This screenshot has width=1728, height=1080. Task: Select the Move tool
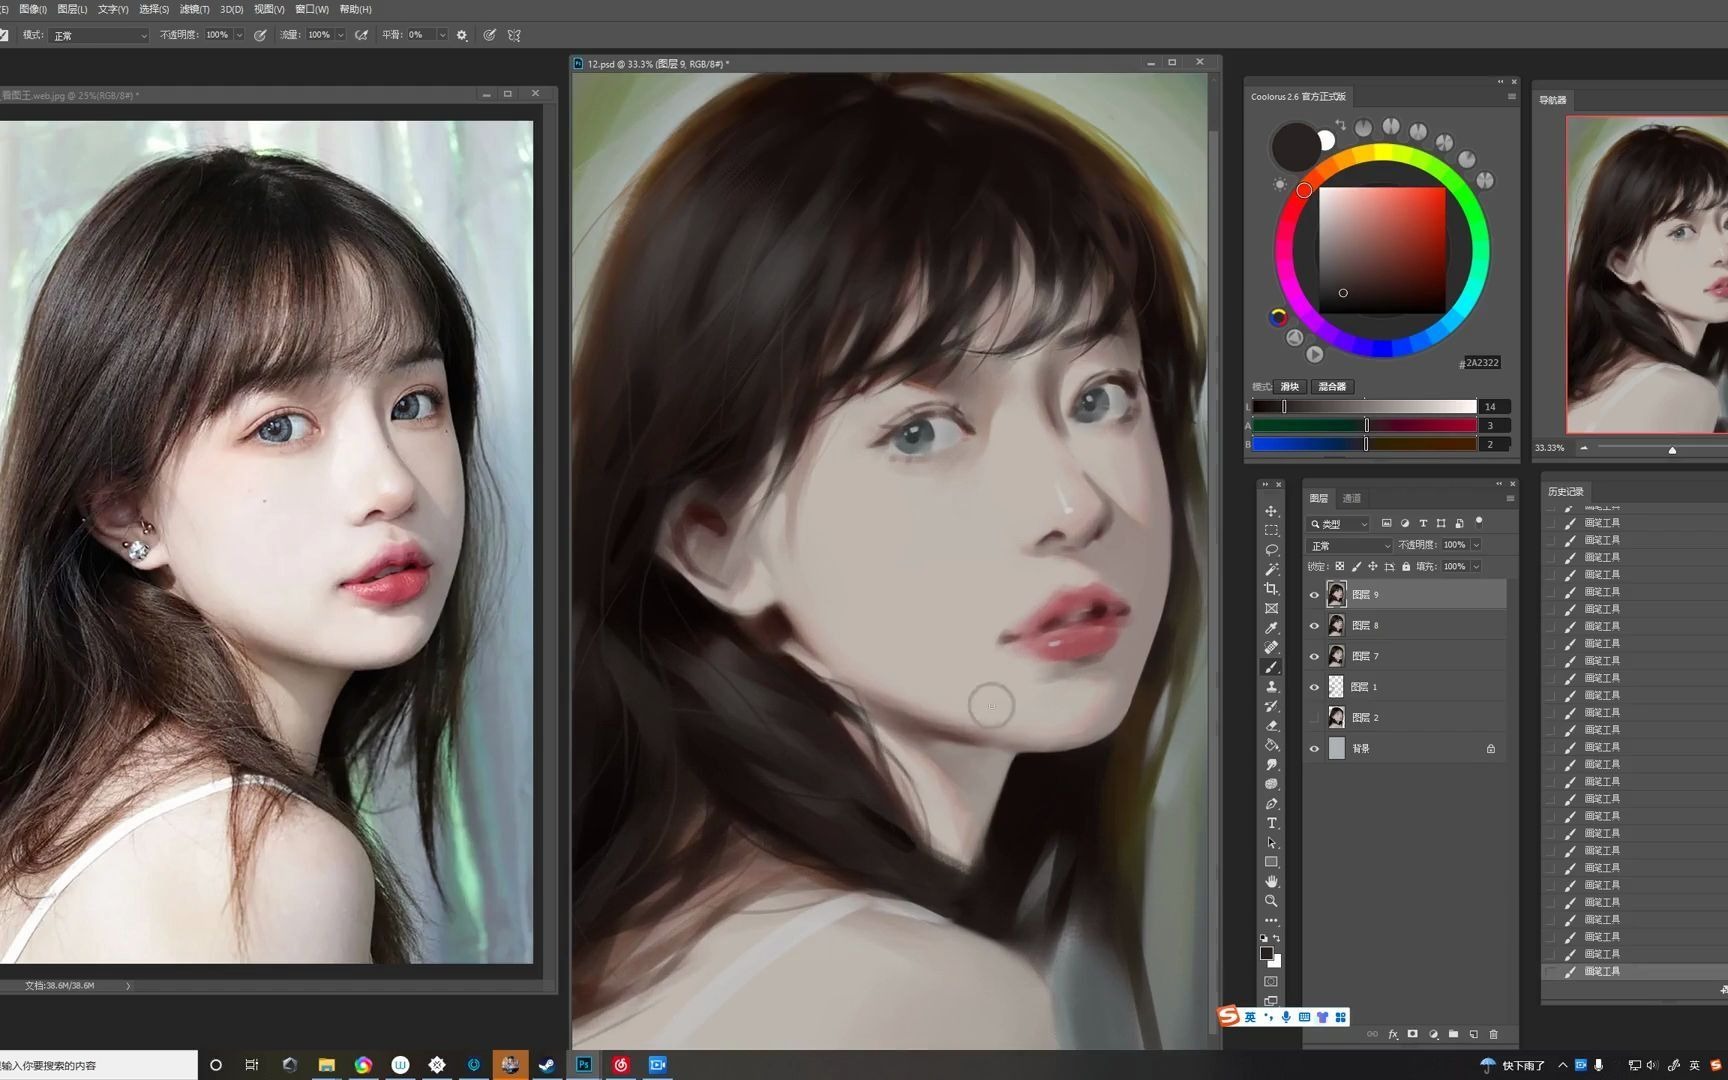(1271, 511)
